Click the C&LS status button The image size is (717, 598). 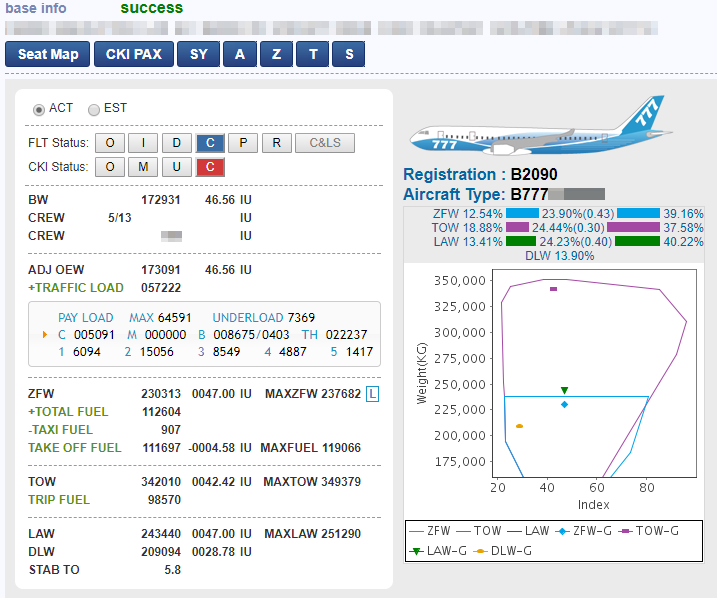tap(325, 143)
